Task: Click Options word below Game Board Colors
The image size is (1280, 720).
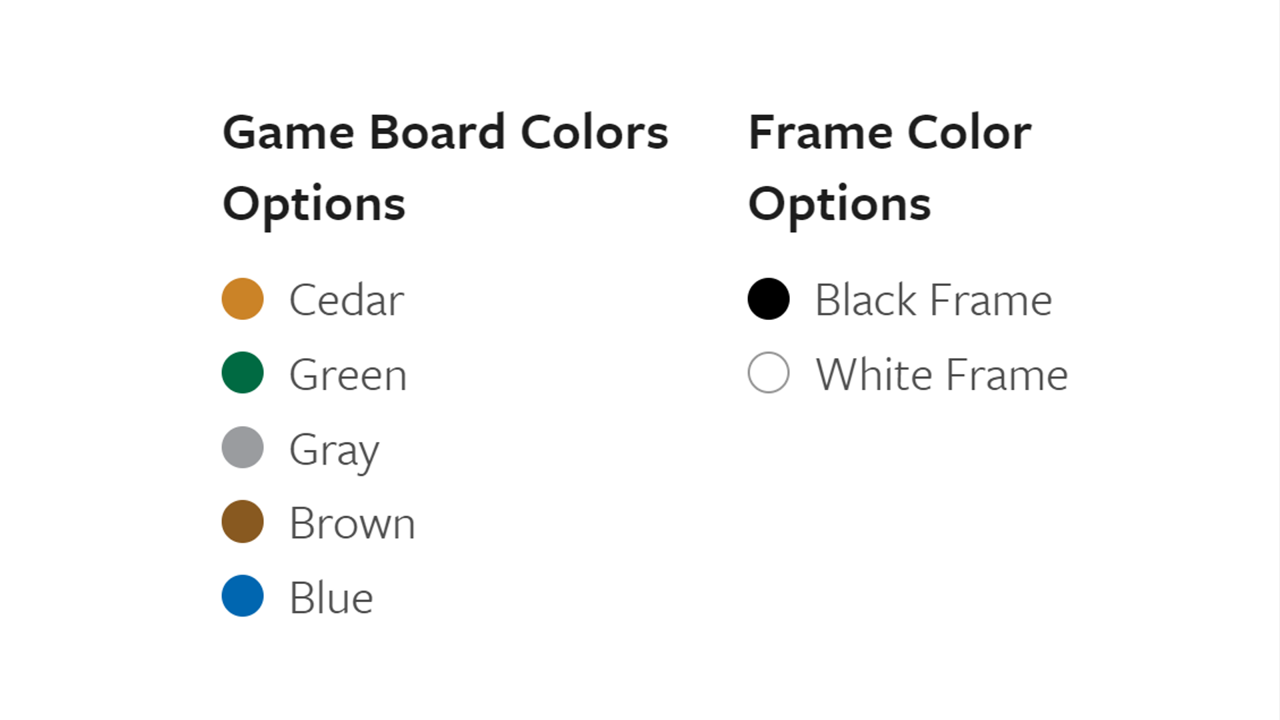Action: (x=314, y=206)
